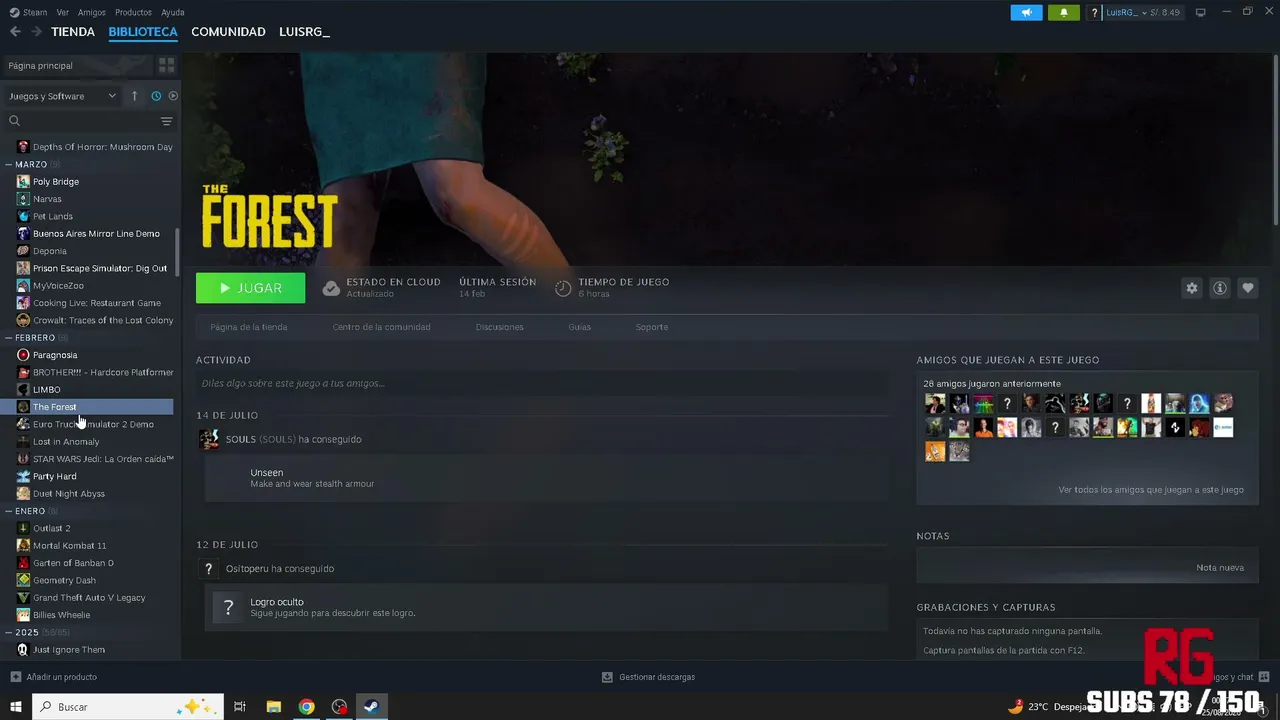The image size is (1280, 720).
Task: Expand the Juegos y Software dropdown
Action: click(x=63, y=96)
